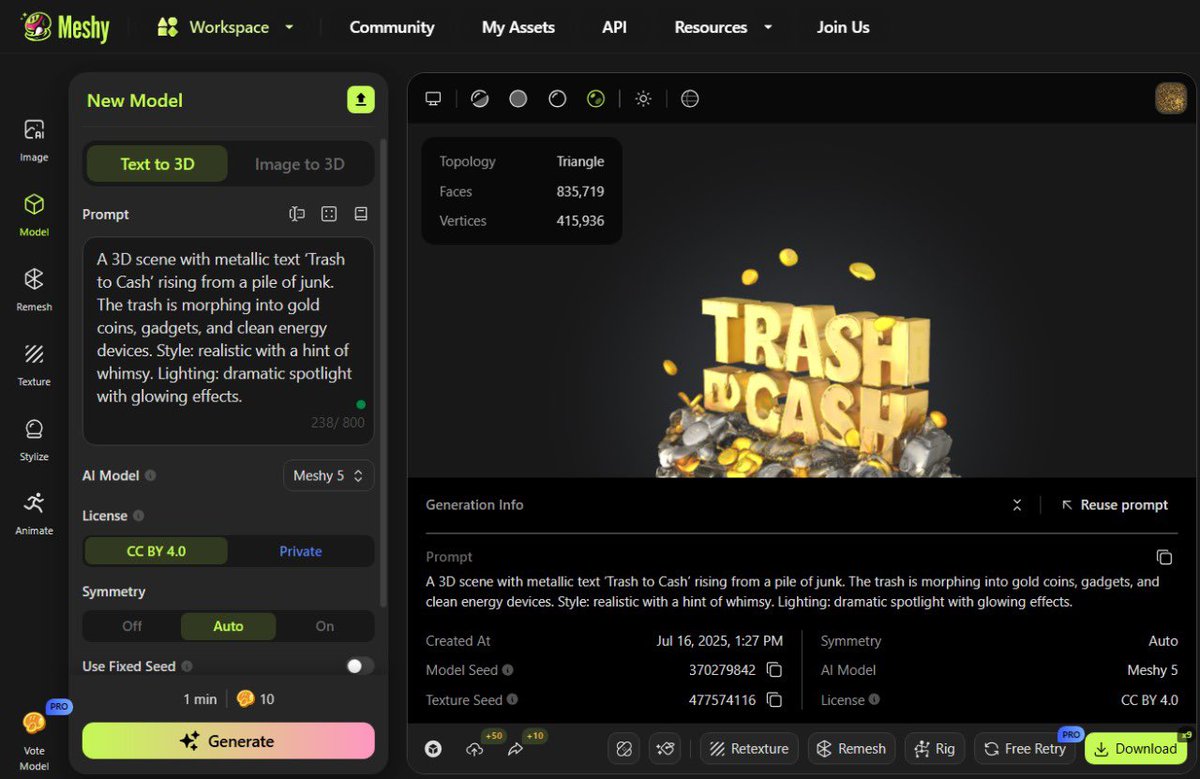Switch to the Image to 3D tab
The width and height of the screenshot is (1200, 779).
300,164
